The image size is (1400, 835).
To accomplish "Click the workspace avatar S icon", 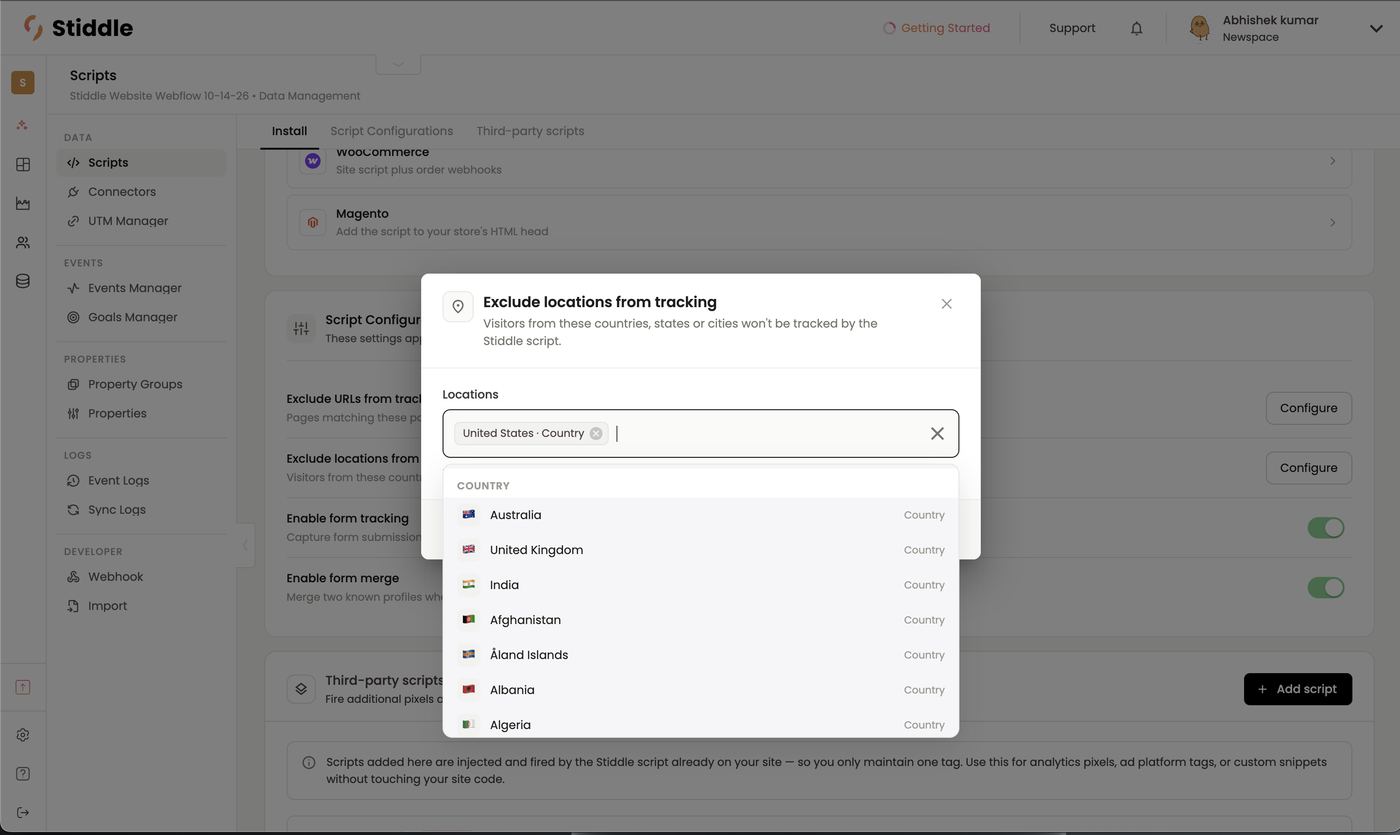I will [x=23, y=82].
